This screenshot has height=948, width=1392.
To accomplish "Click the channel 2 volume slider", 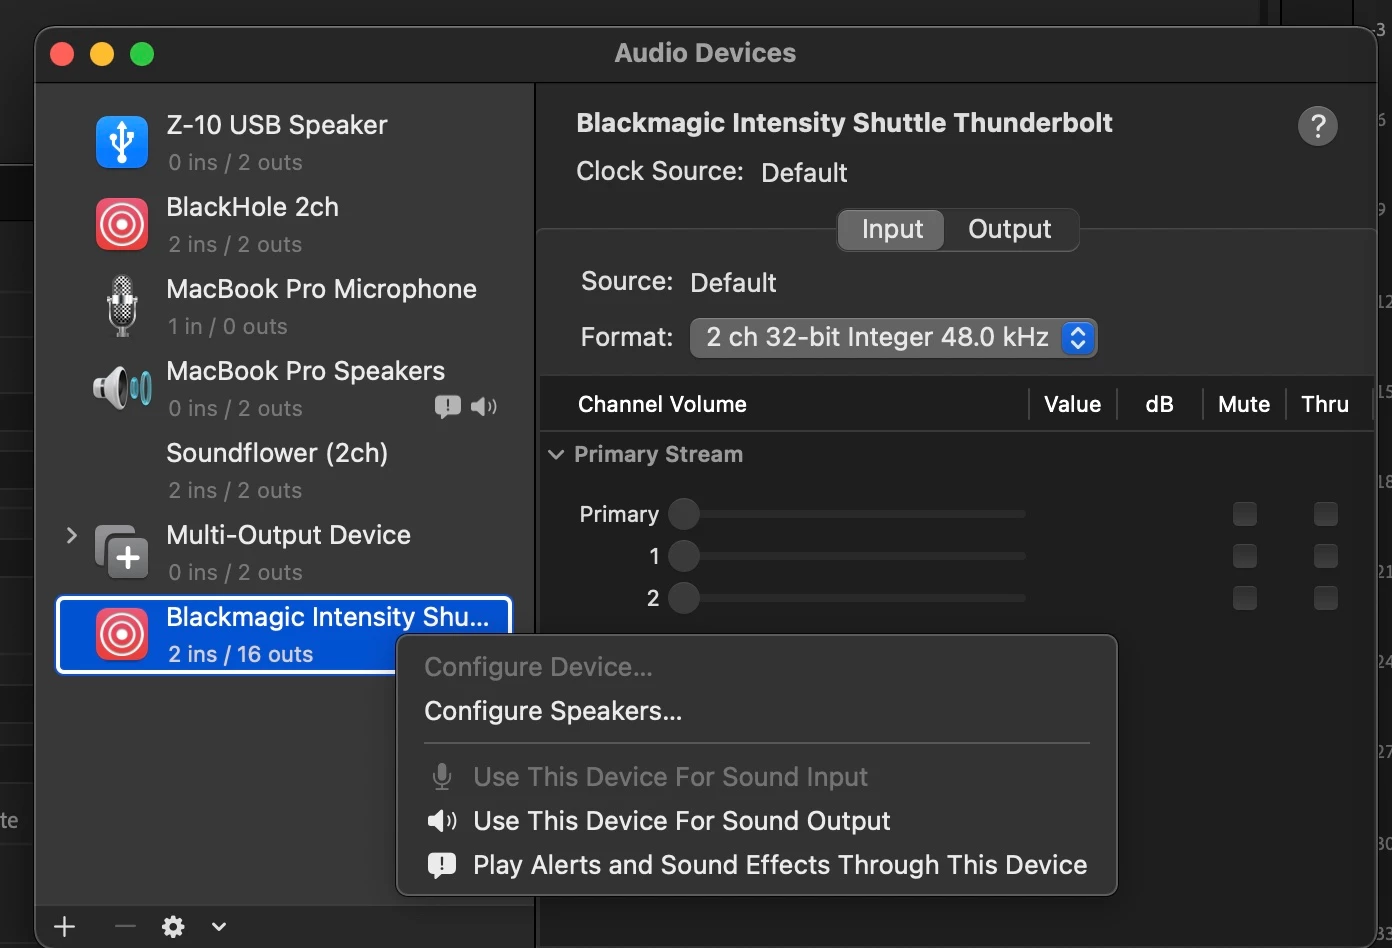I will click(x=847, y=598).
